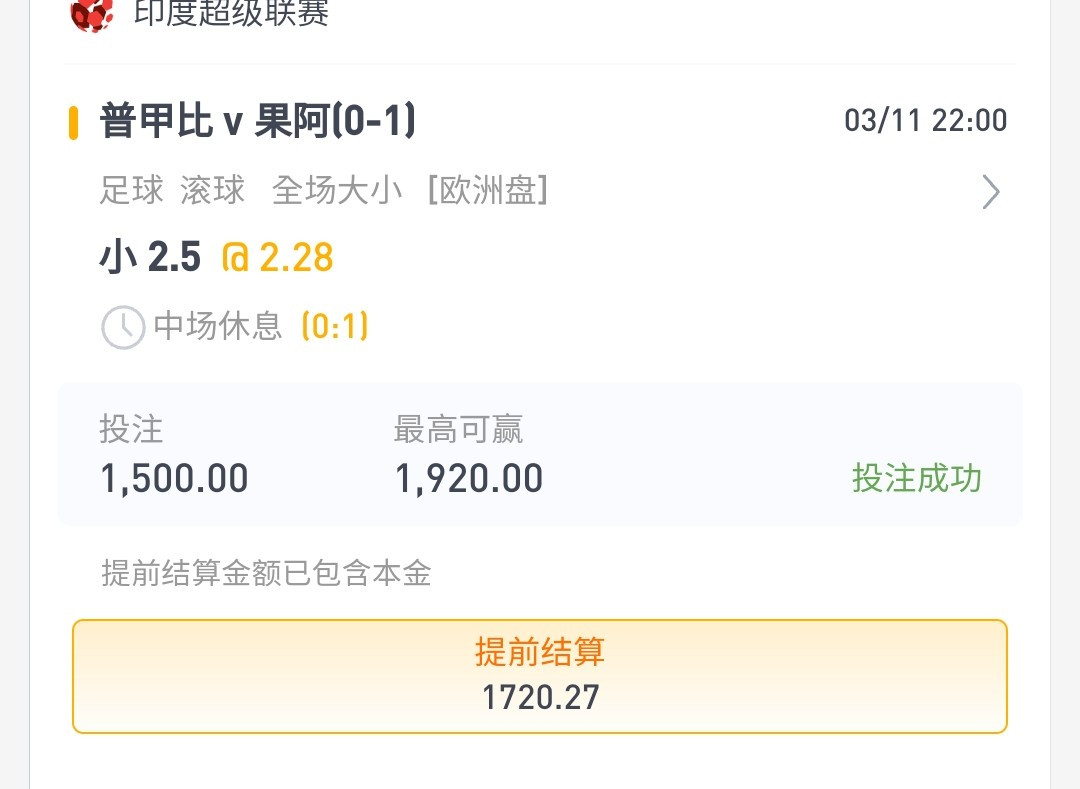This screenshot has width=1080, height=789.
Task: Click the clock icon beside 中场休息
Action: [x=123, y=327]
